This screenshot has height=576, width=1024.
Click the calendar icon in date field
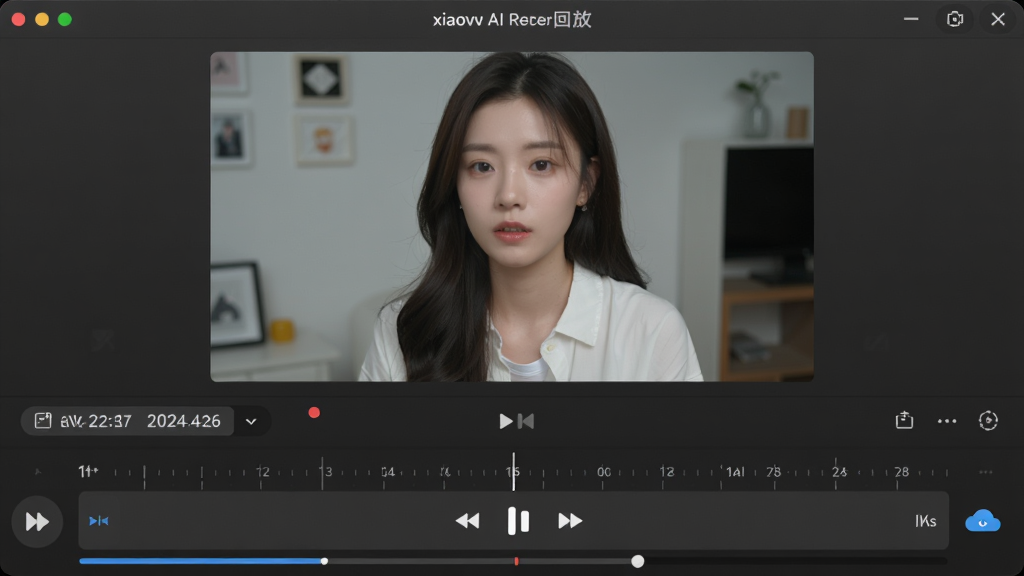point(43,421)
